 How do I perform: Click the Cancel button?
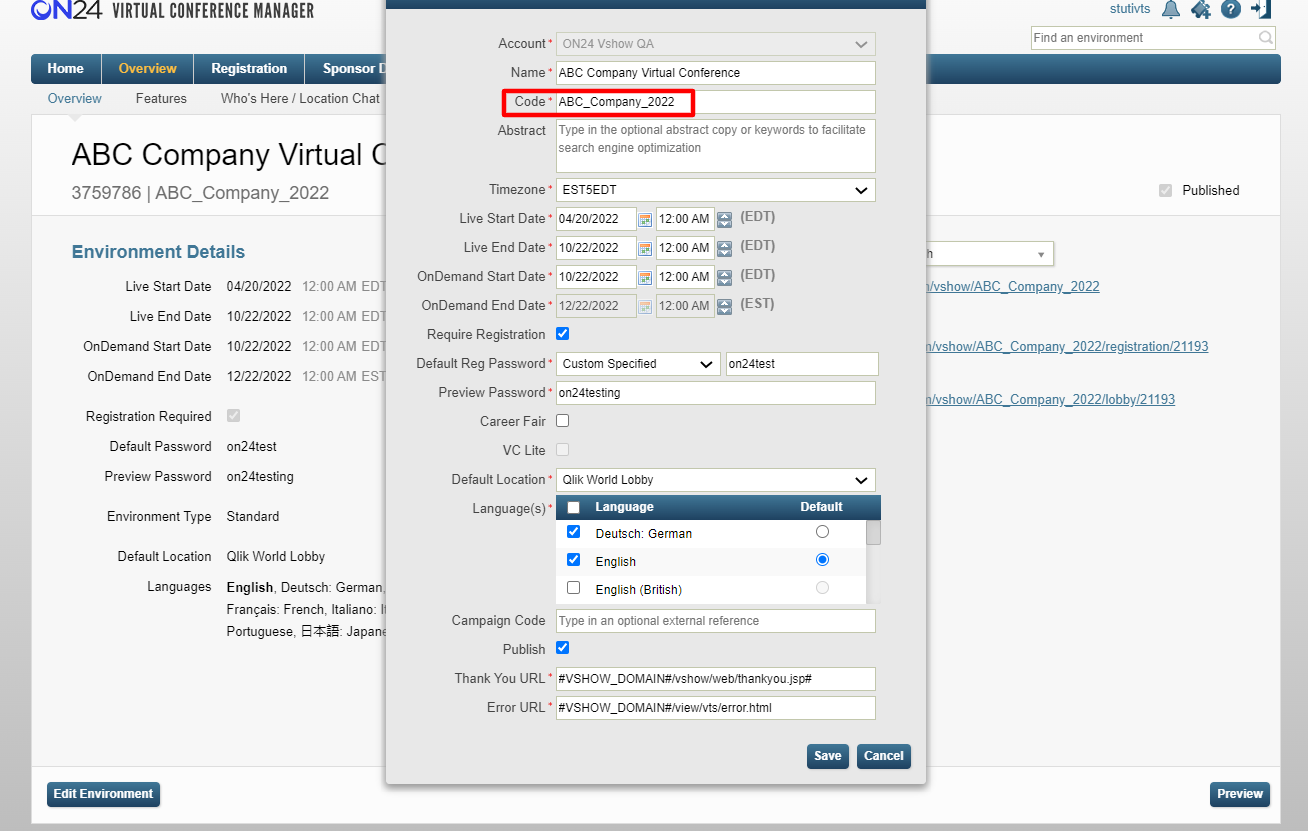pos(884,756)
